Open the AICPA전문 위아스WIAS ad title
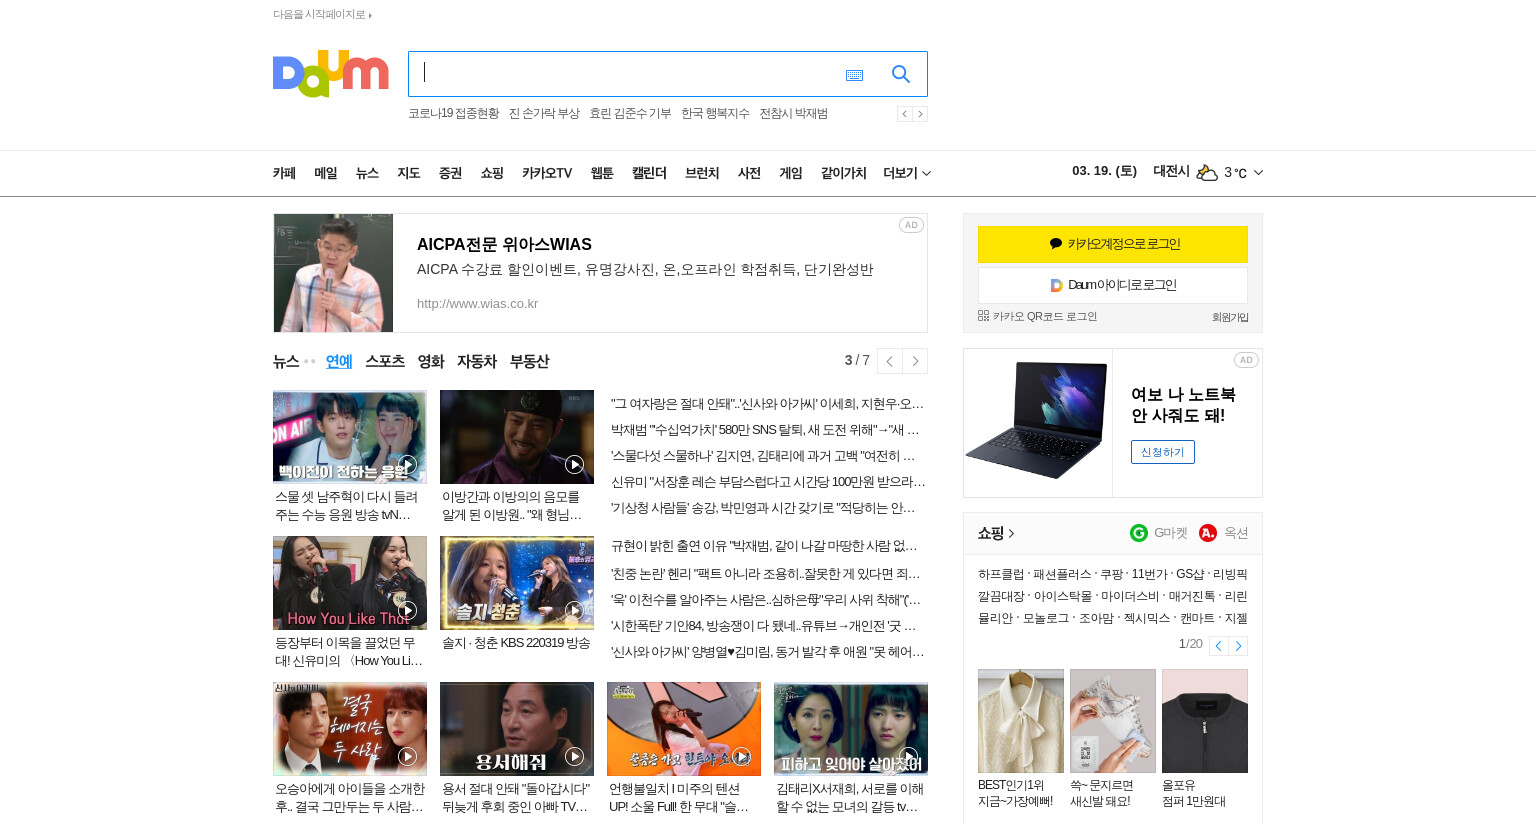This screenshot has width=1536, height=824. 504,244
